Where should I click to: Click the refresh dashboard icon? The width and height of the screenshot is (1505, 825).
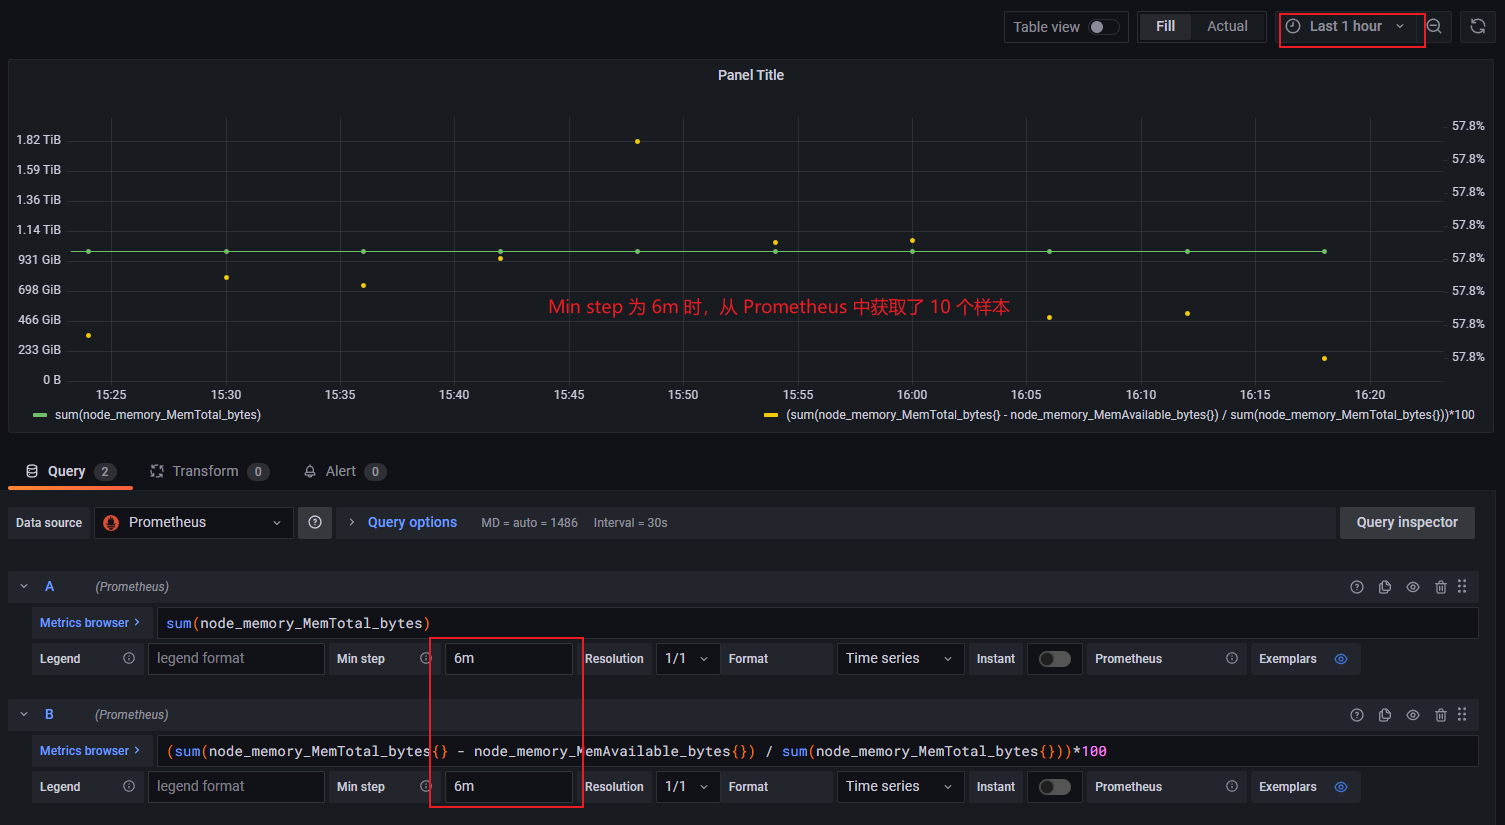coord(1478,27)
